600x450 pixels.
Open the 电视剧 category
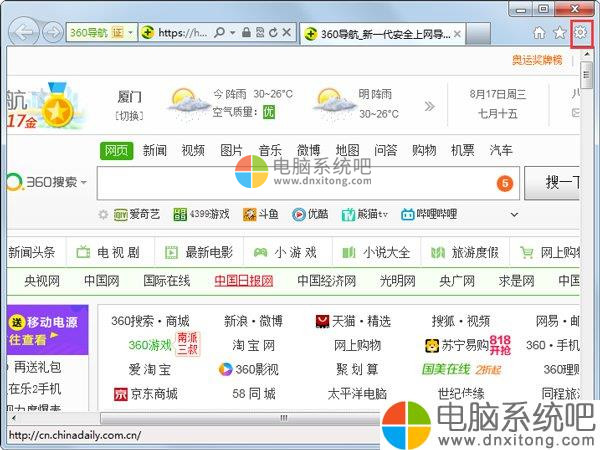tap(108, 252)
